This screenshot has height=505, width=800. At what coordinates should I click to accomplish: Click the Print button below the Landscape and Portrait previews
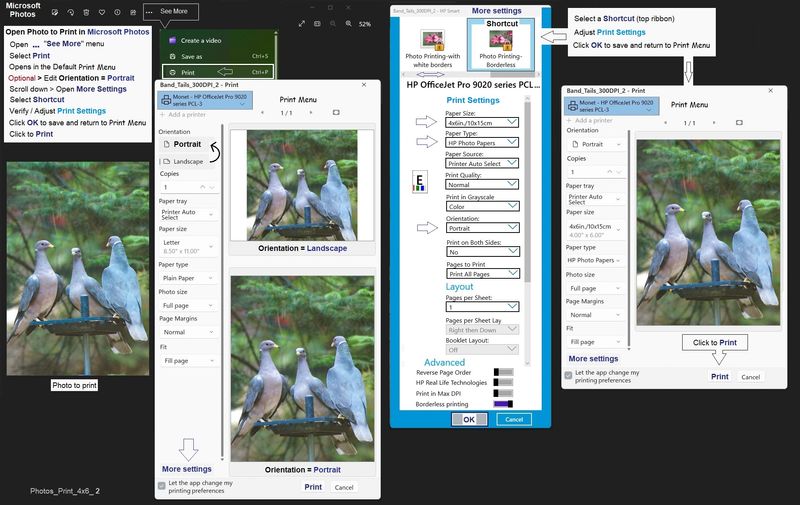[313, 487]
